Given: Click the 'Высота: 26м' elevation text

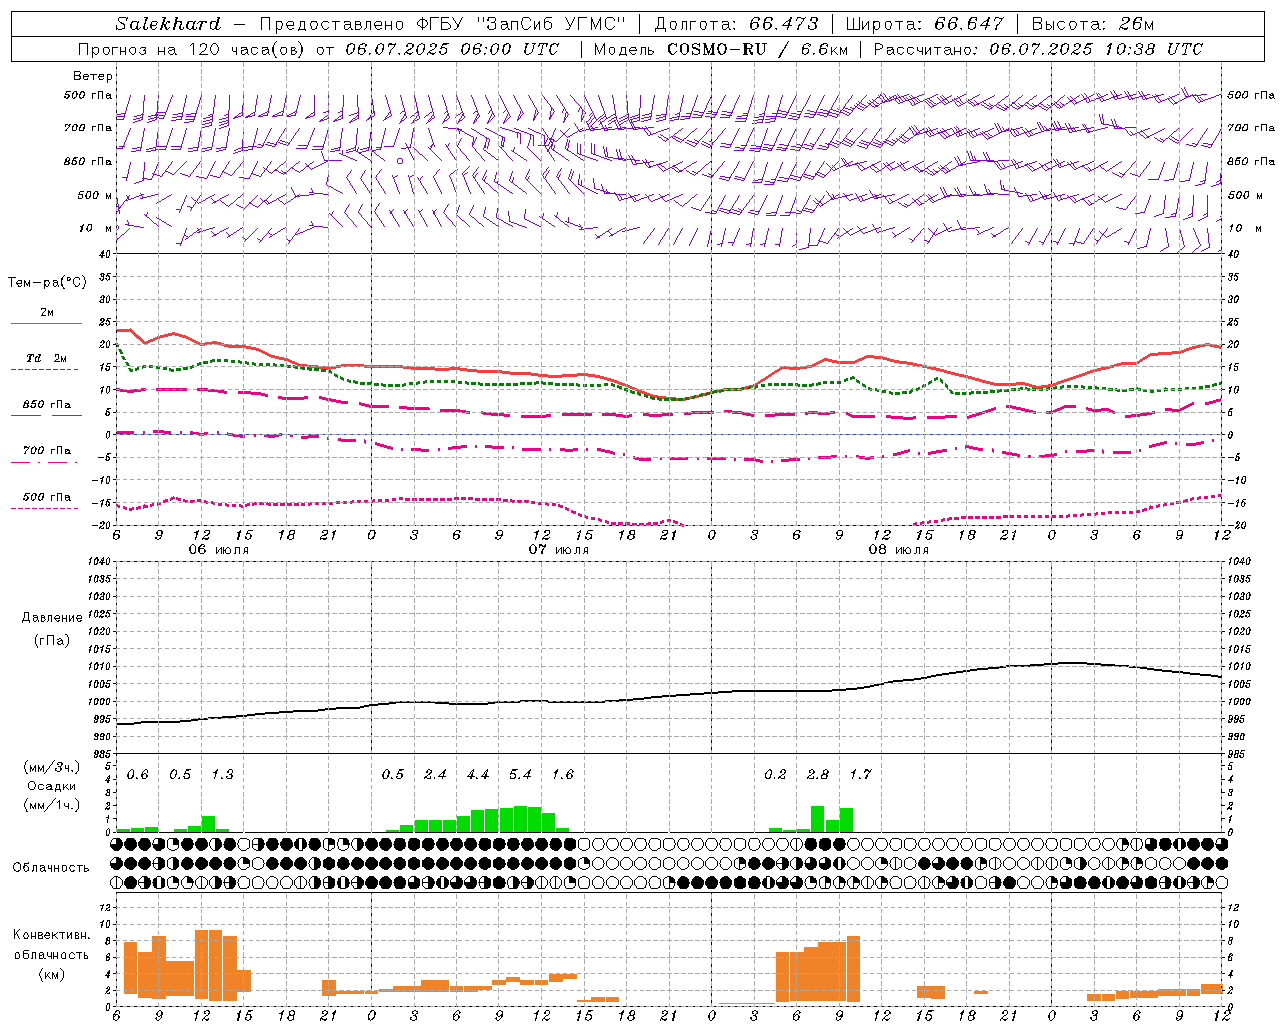Looking at the screenshot, I should 1093,24.
